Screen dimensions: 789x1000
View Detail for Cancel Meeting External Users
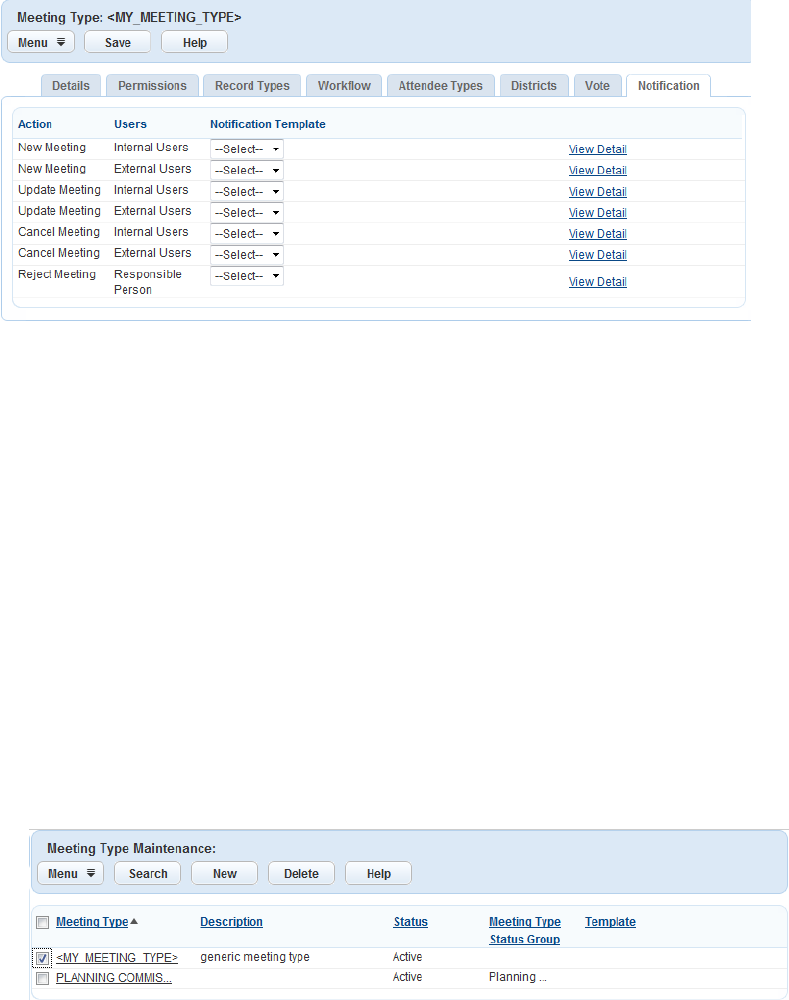click(598, 254)
